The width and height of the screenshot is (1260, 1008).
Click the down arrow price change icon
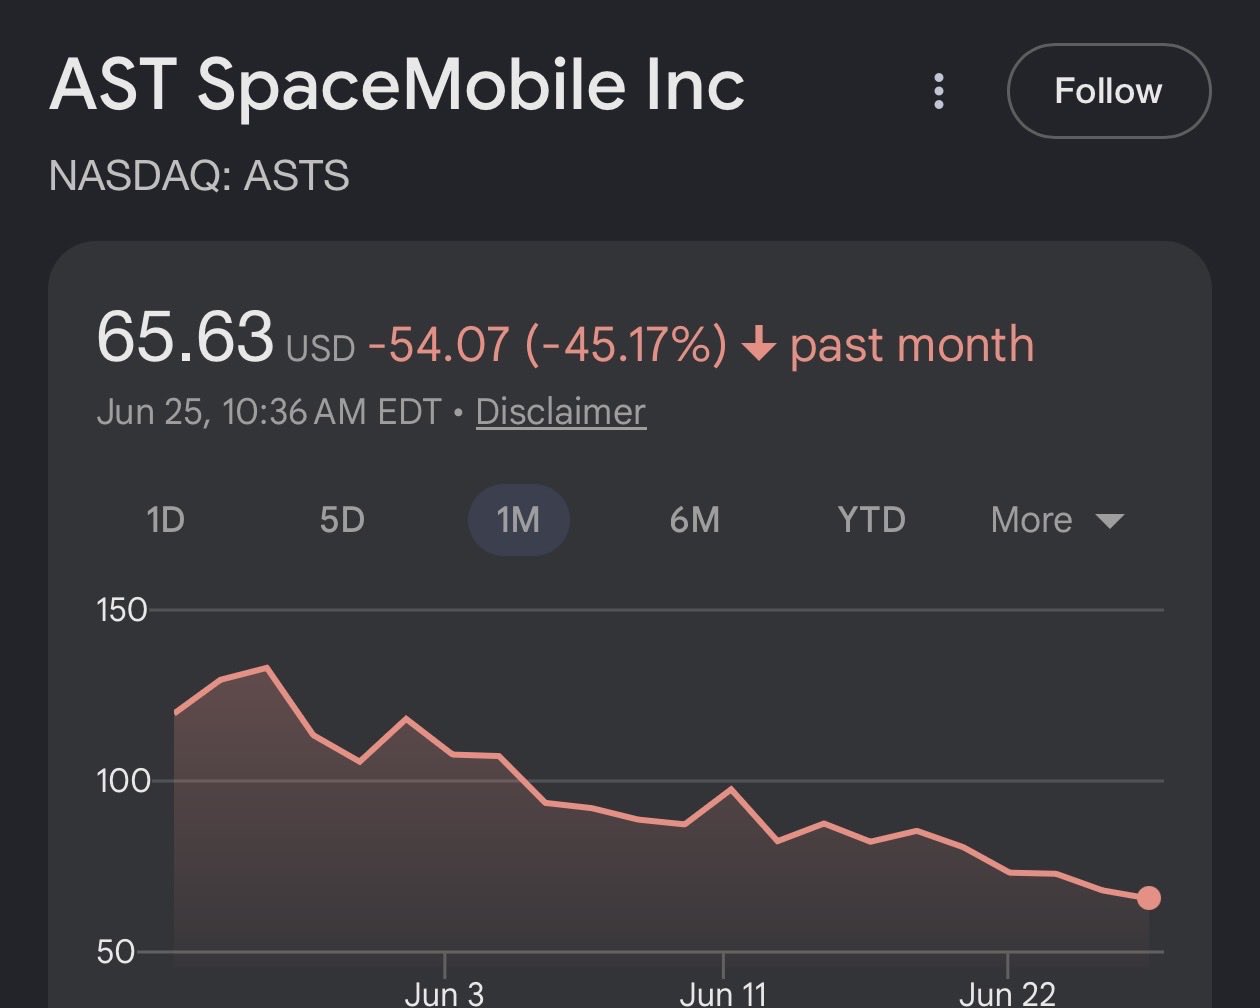click(759, 346)
